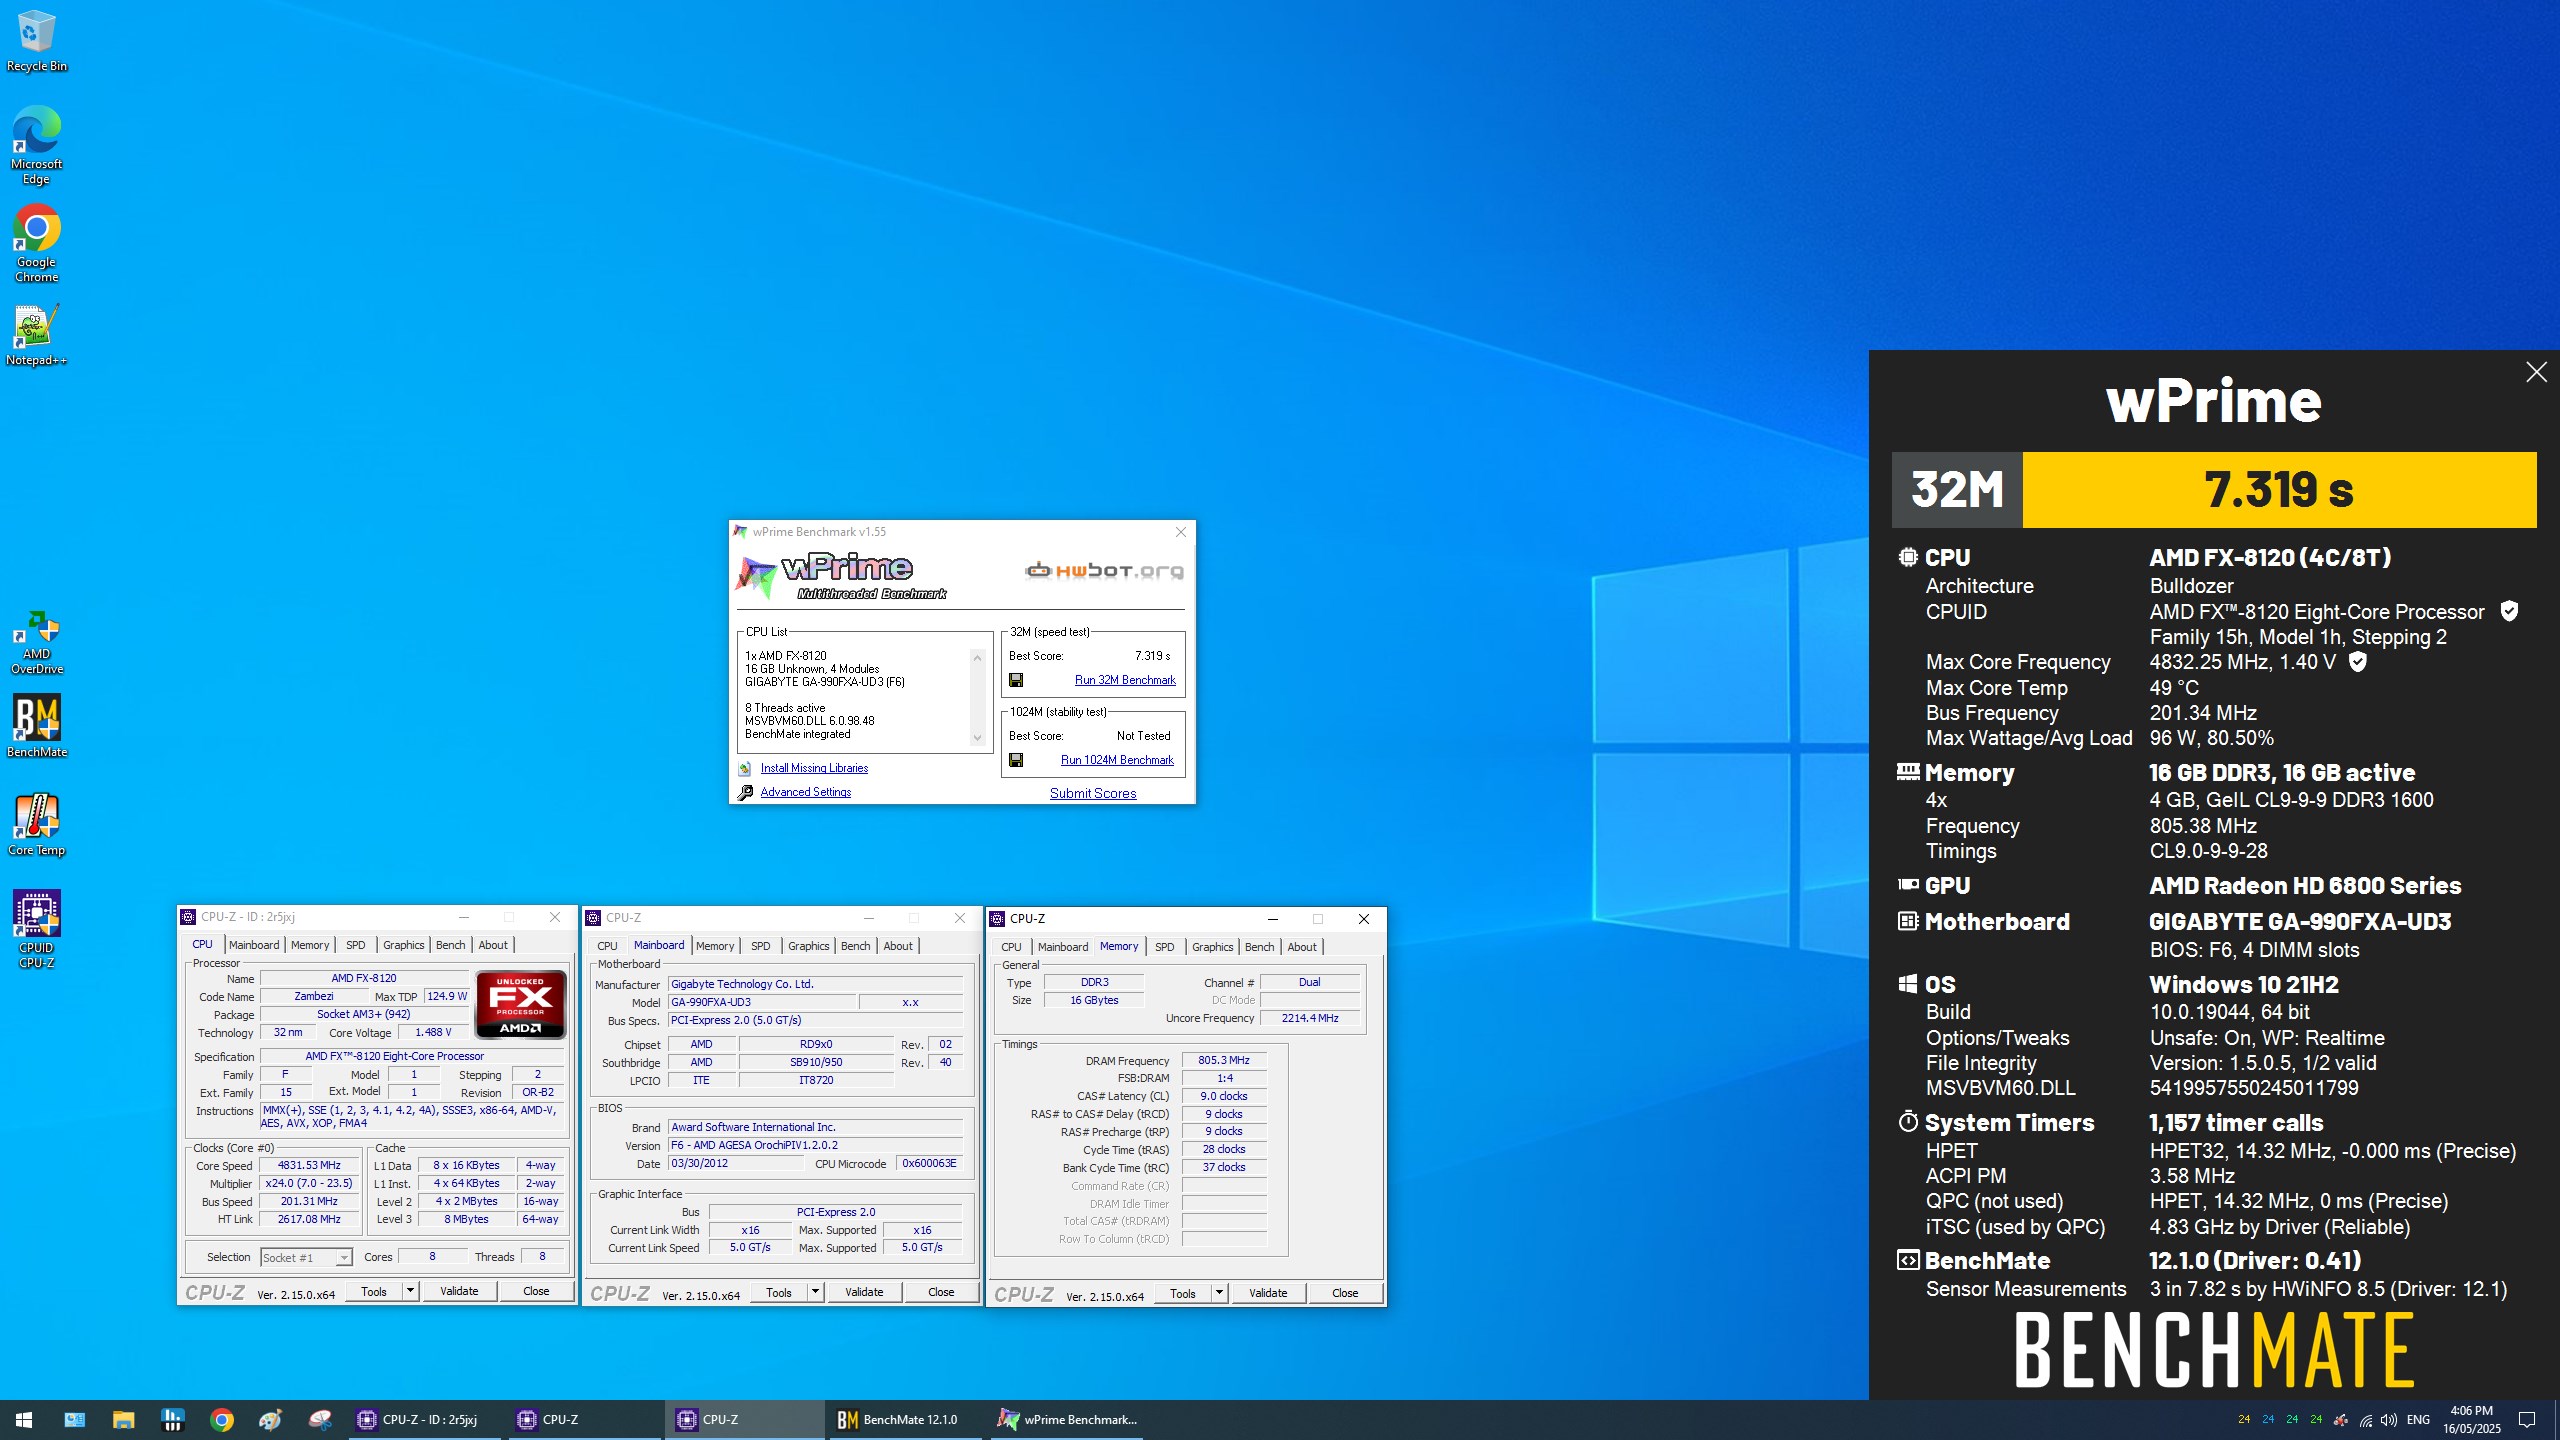Viewport: 2560px width, 1440px height.
Task: Click the Model field GA-990FXA-UD3 in CPU-Z
Action: coord(762,1002)
